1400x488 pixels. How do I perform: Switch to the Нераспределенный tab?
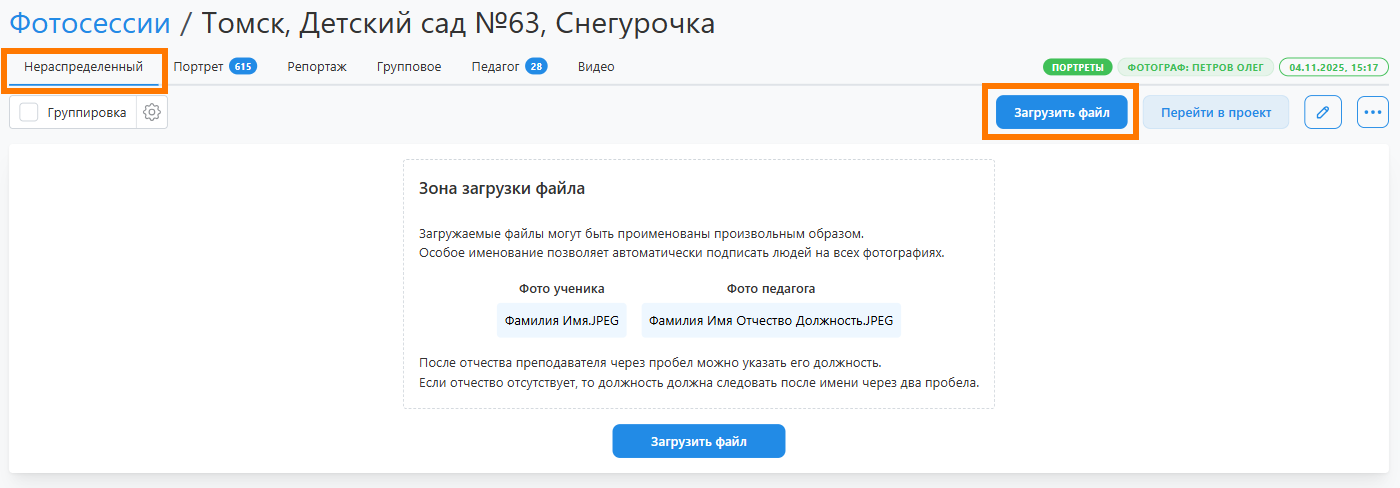click(x=84, y=67)
